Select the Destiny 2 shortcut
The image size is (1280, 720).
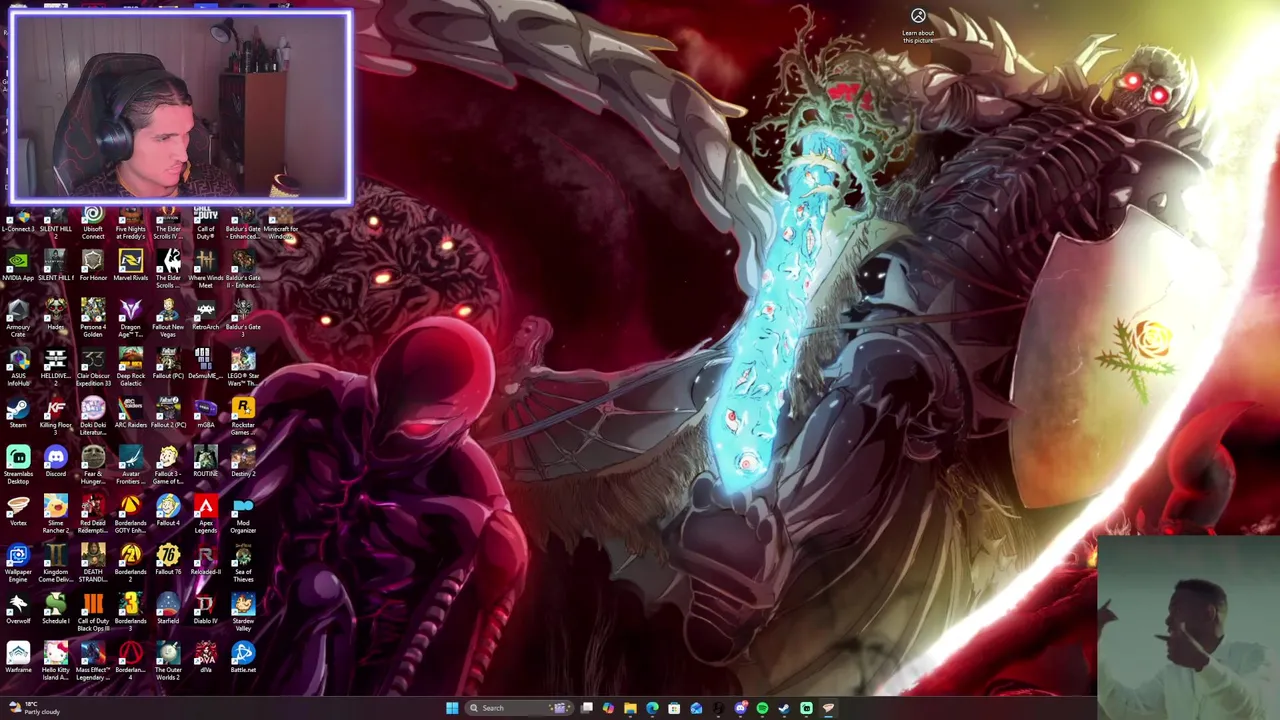pos(243,463)
